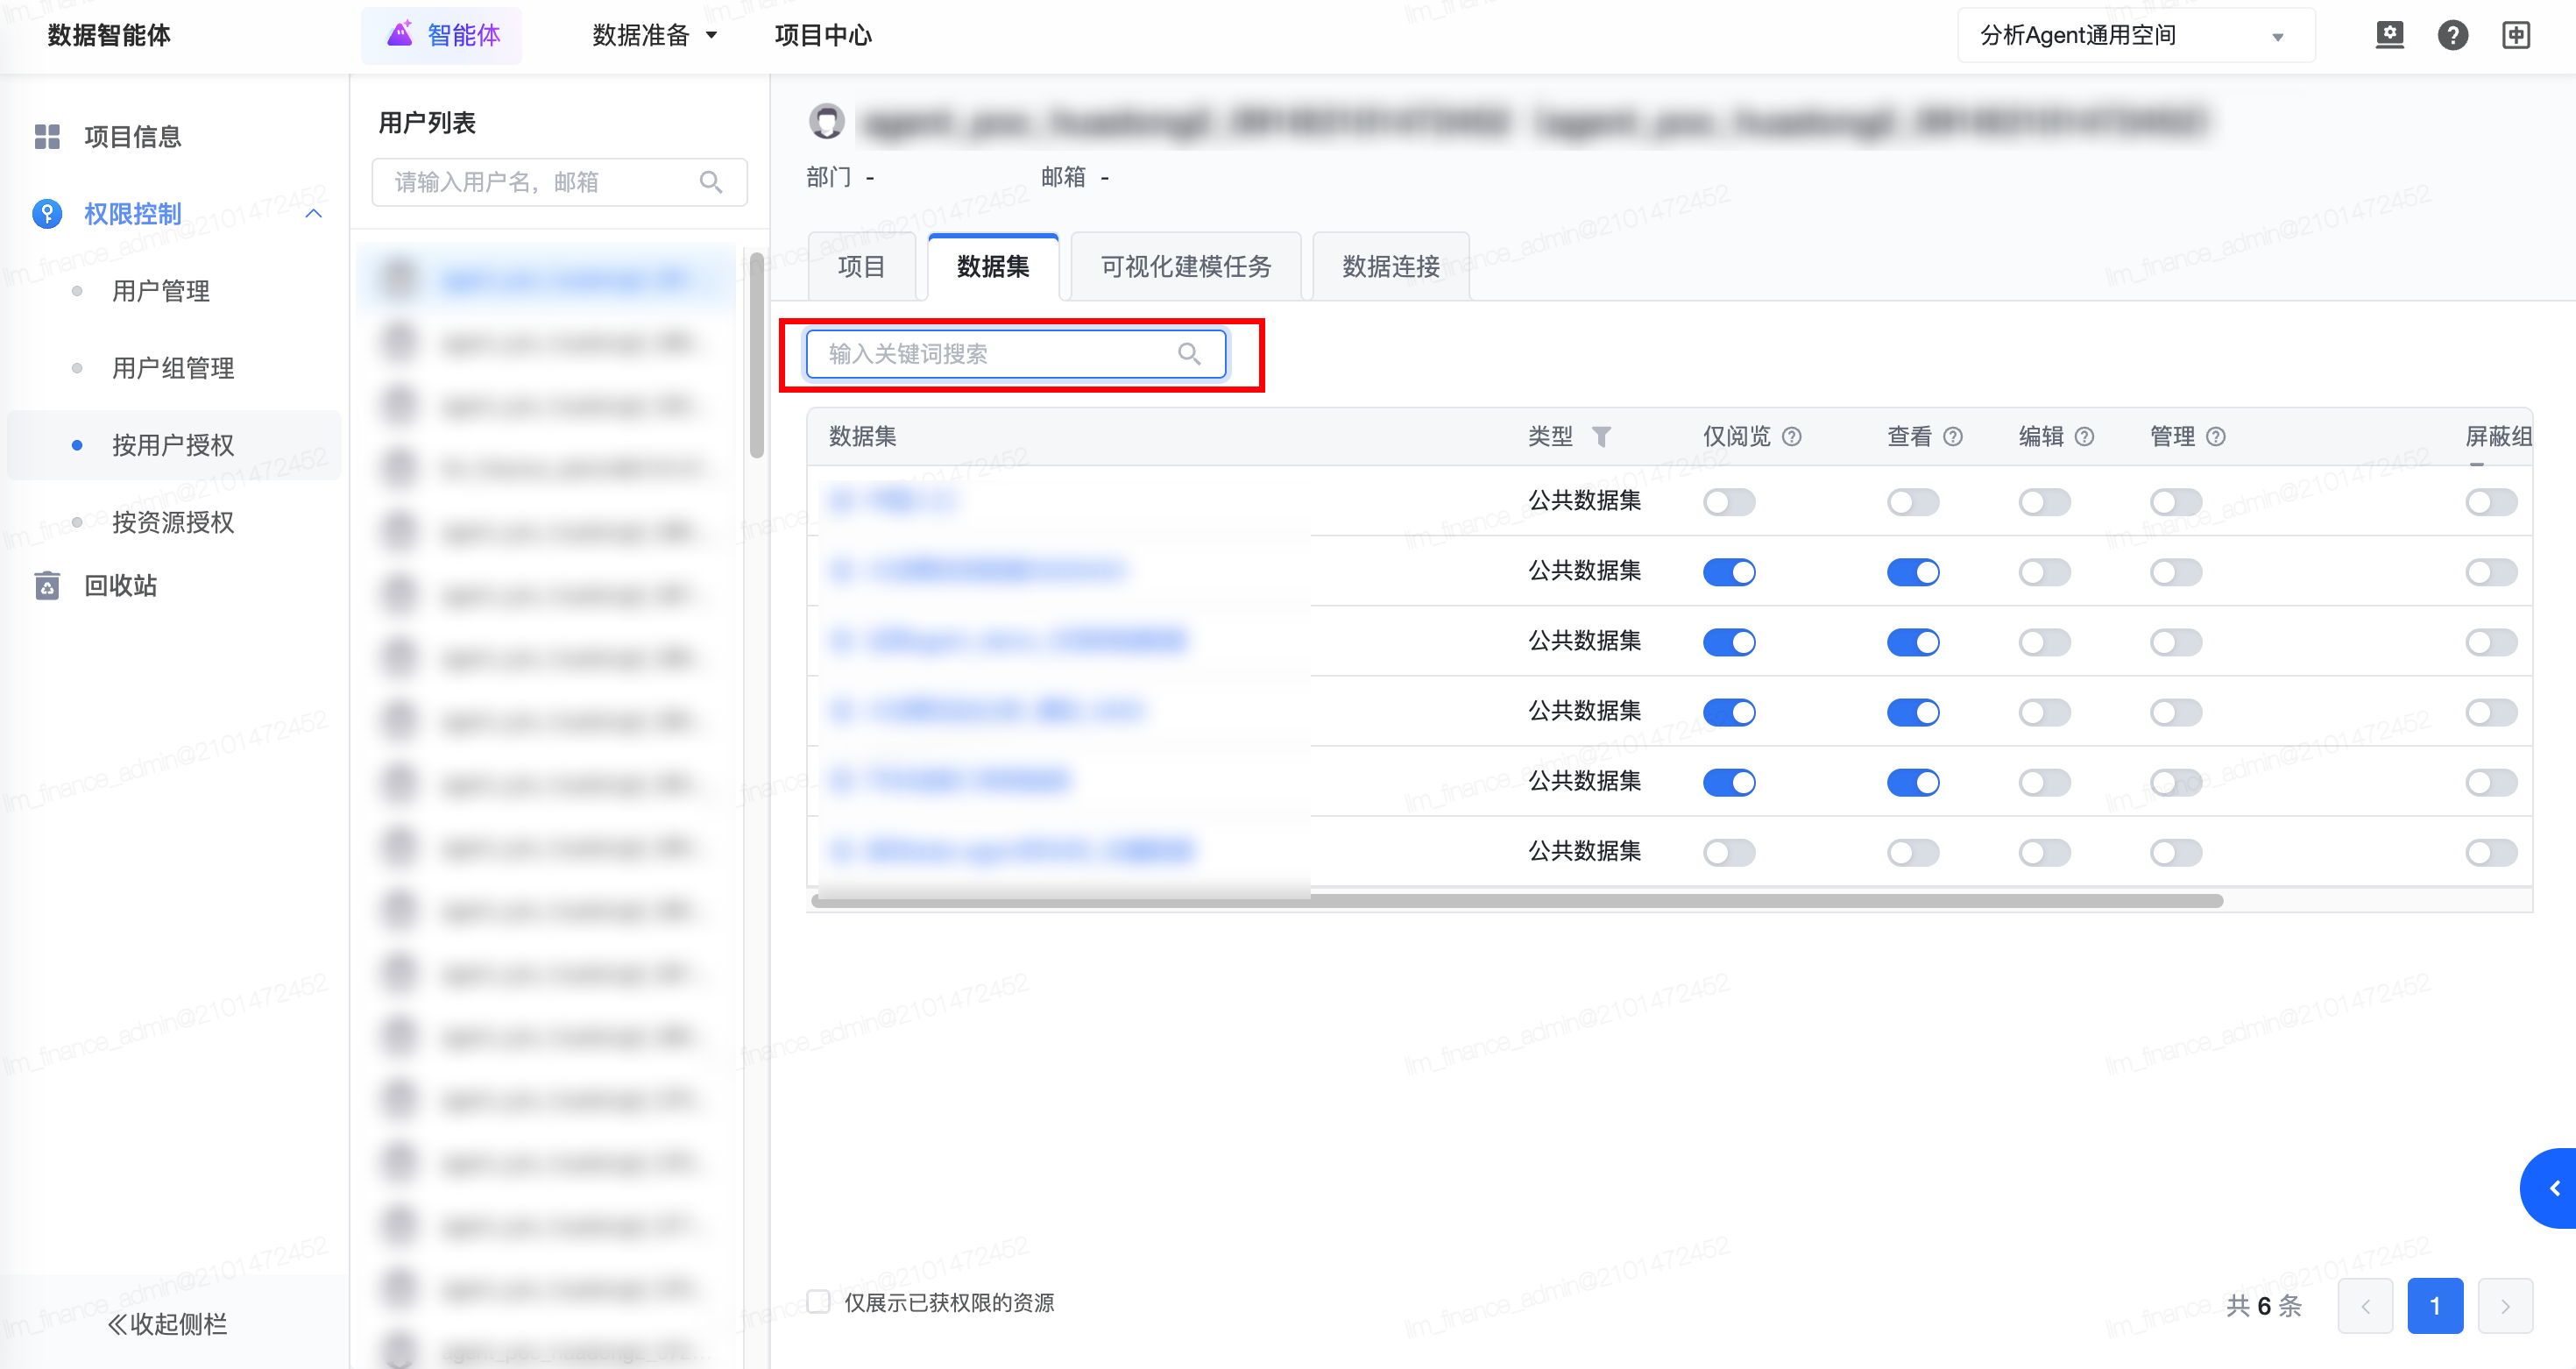Enable 仅阅览 toggle in first dataset row

click(1729, 502)
